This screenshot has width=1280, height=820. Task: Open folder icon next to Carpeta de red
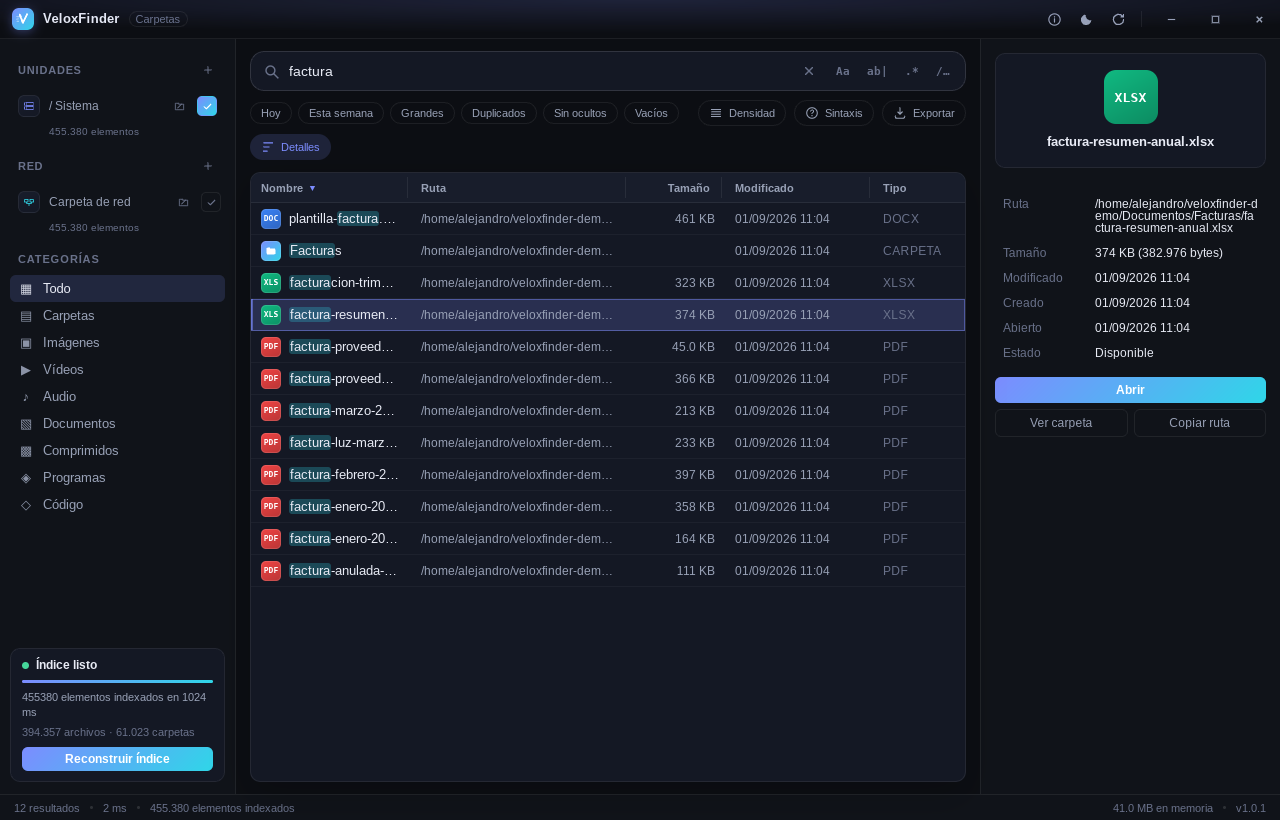pyautogui.click(x=184, y=202)
